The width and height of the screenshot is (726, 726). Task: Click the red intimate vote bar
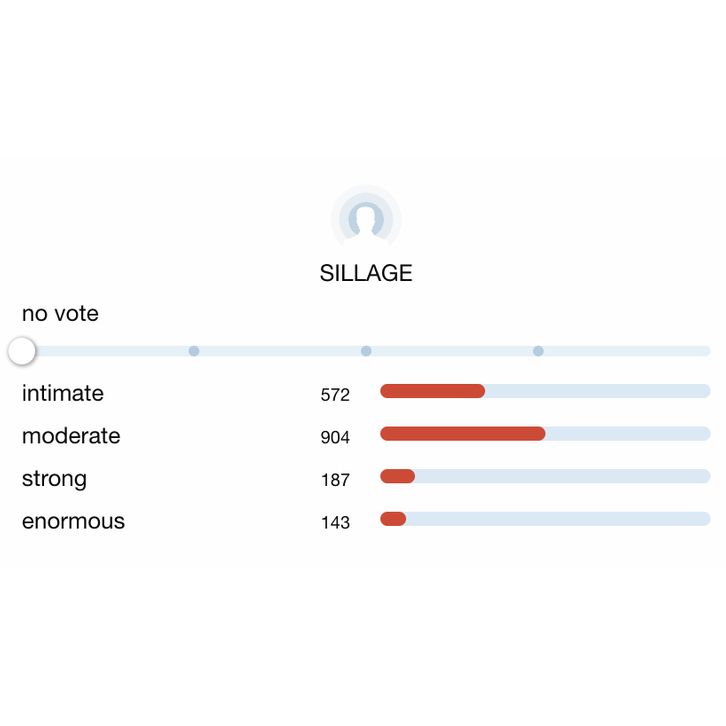(432, 391)
